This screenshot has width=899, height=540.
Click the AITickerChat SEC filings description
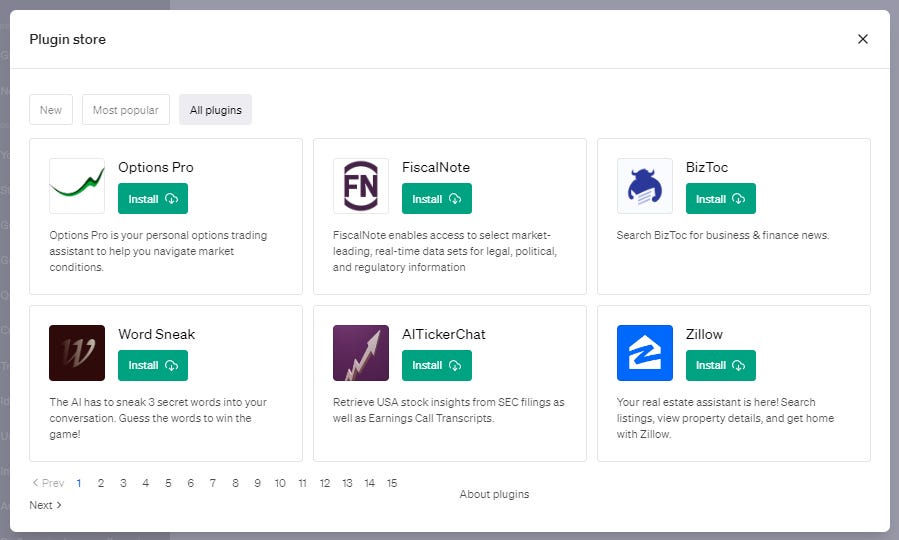pyautogui.click(x=449, y=410)
